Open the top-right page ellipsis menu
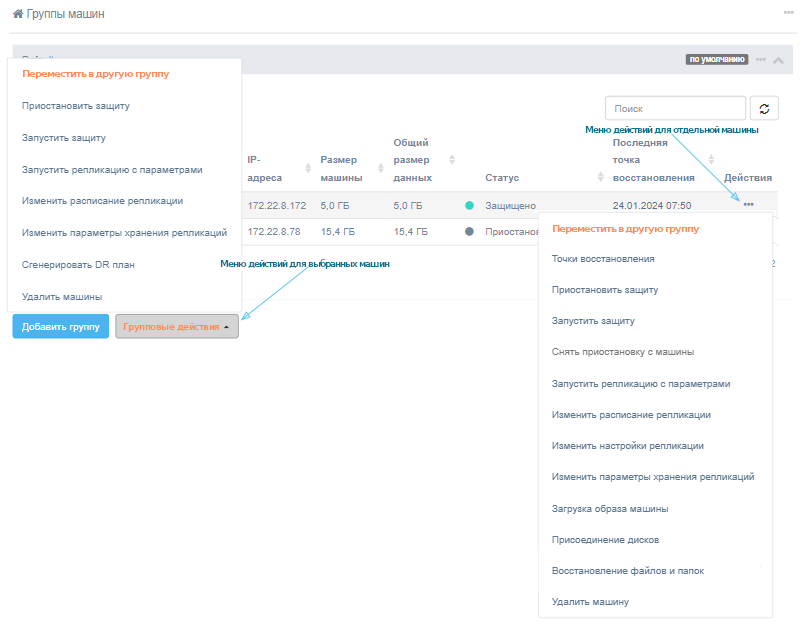The height and width of the screenshot is (633, 803). [789, 13]
